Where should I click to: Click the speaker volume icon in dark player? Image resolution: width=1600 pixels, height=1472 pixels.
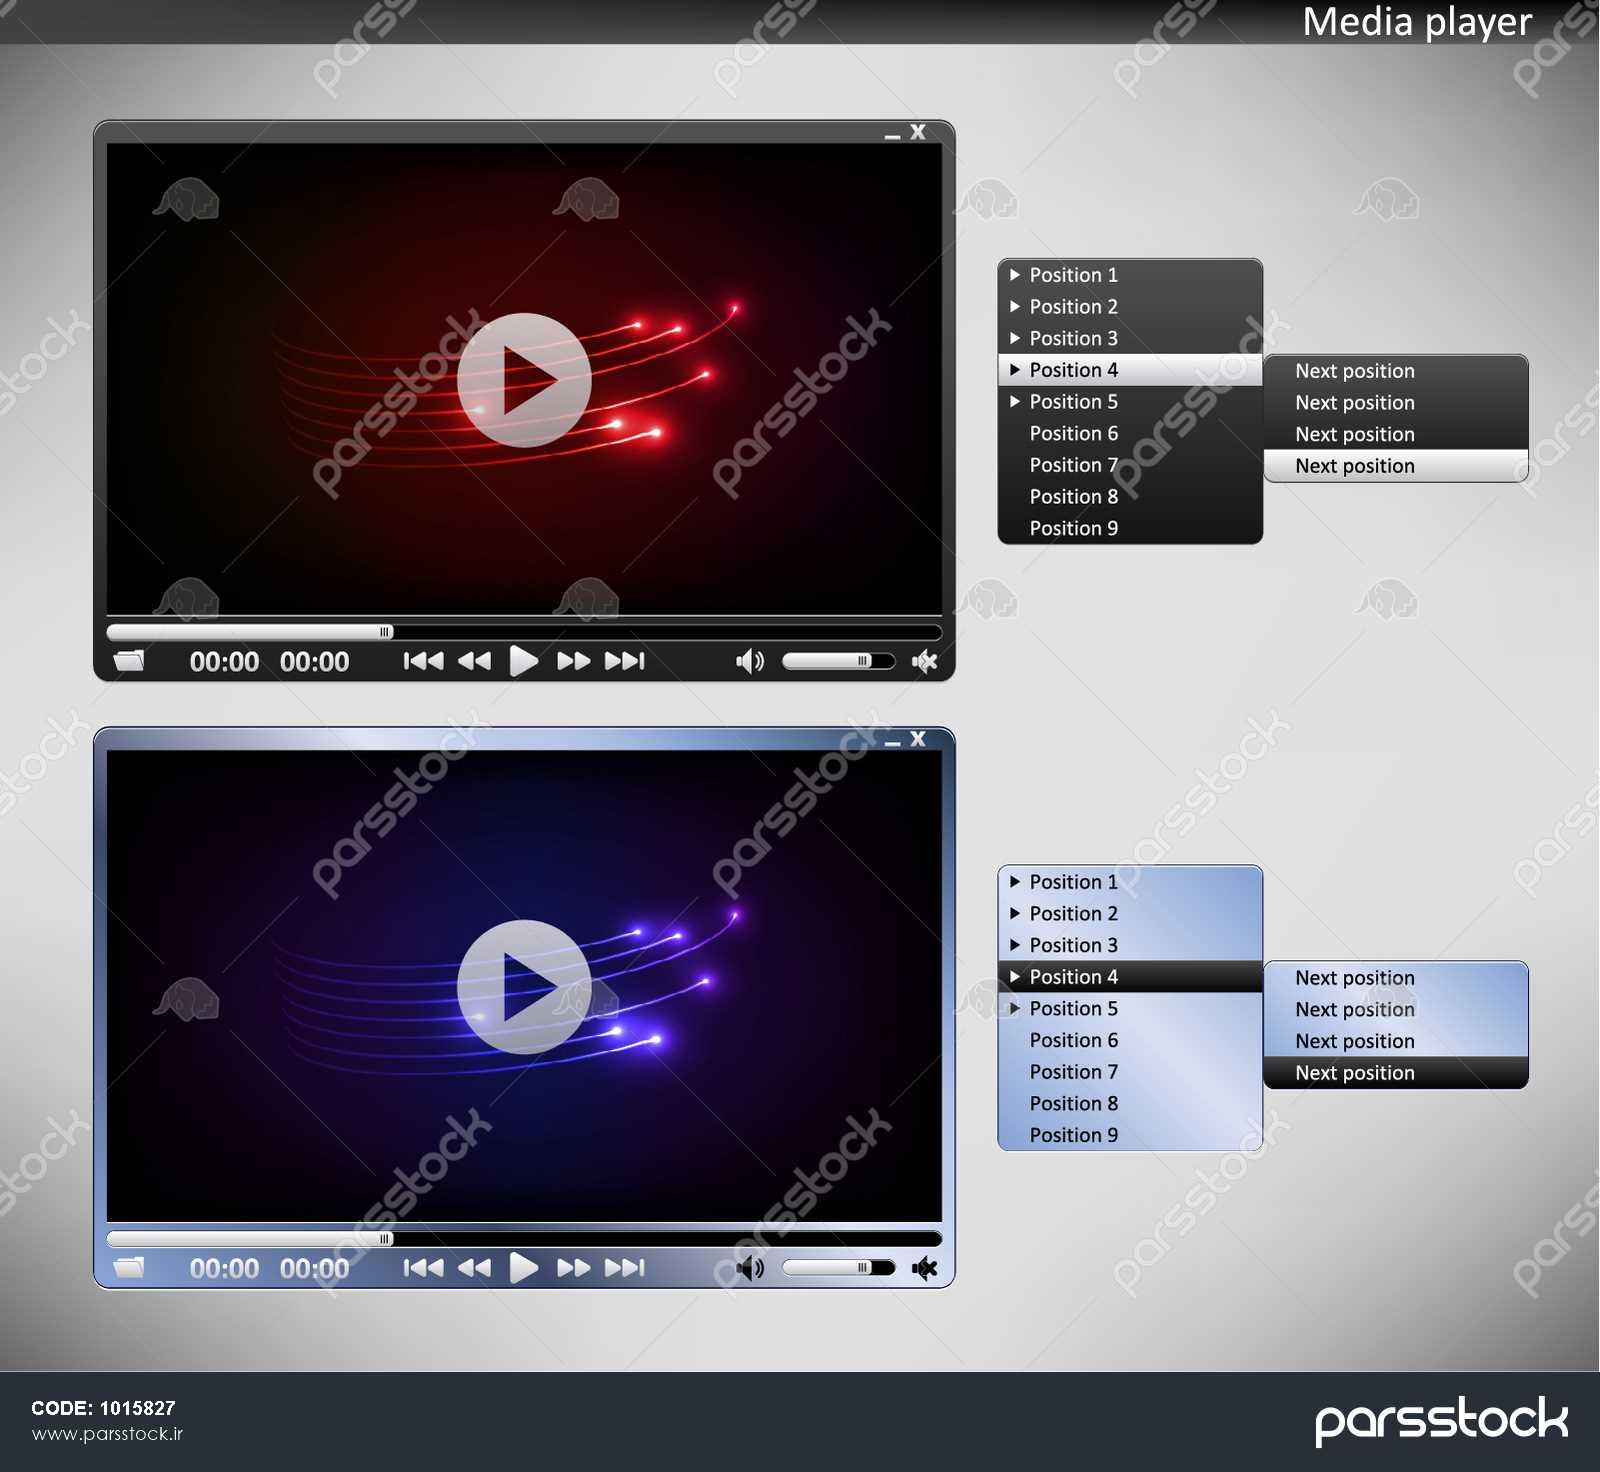tap(749, 661)
